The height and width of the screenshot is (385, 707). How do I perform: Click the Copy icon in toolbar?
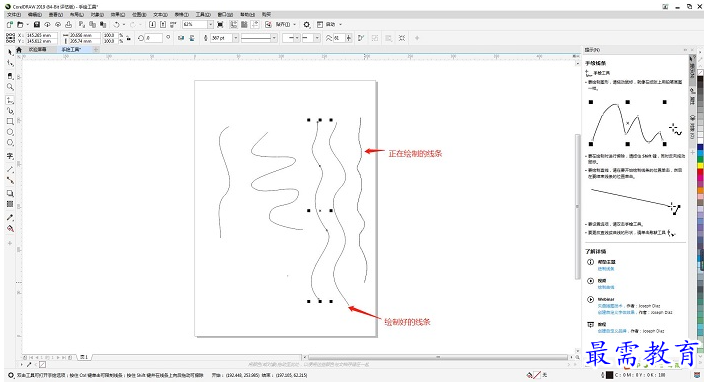[x=92, y=24]
